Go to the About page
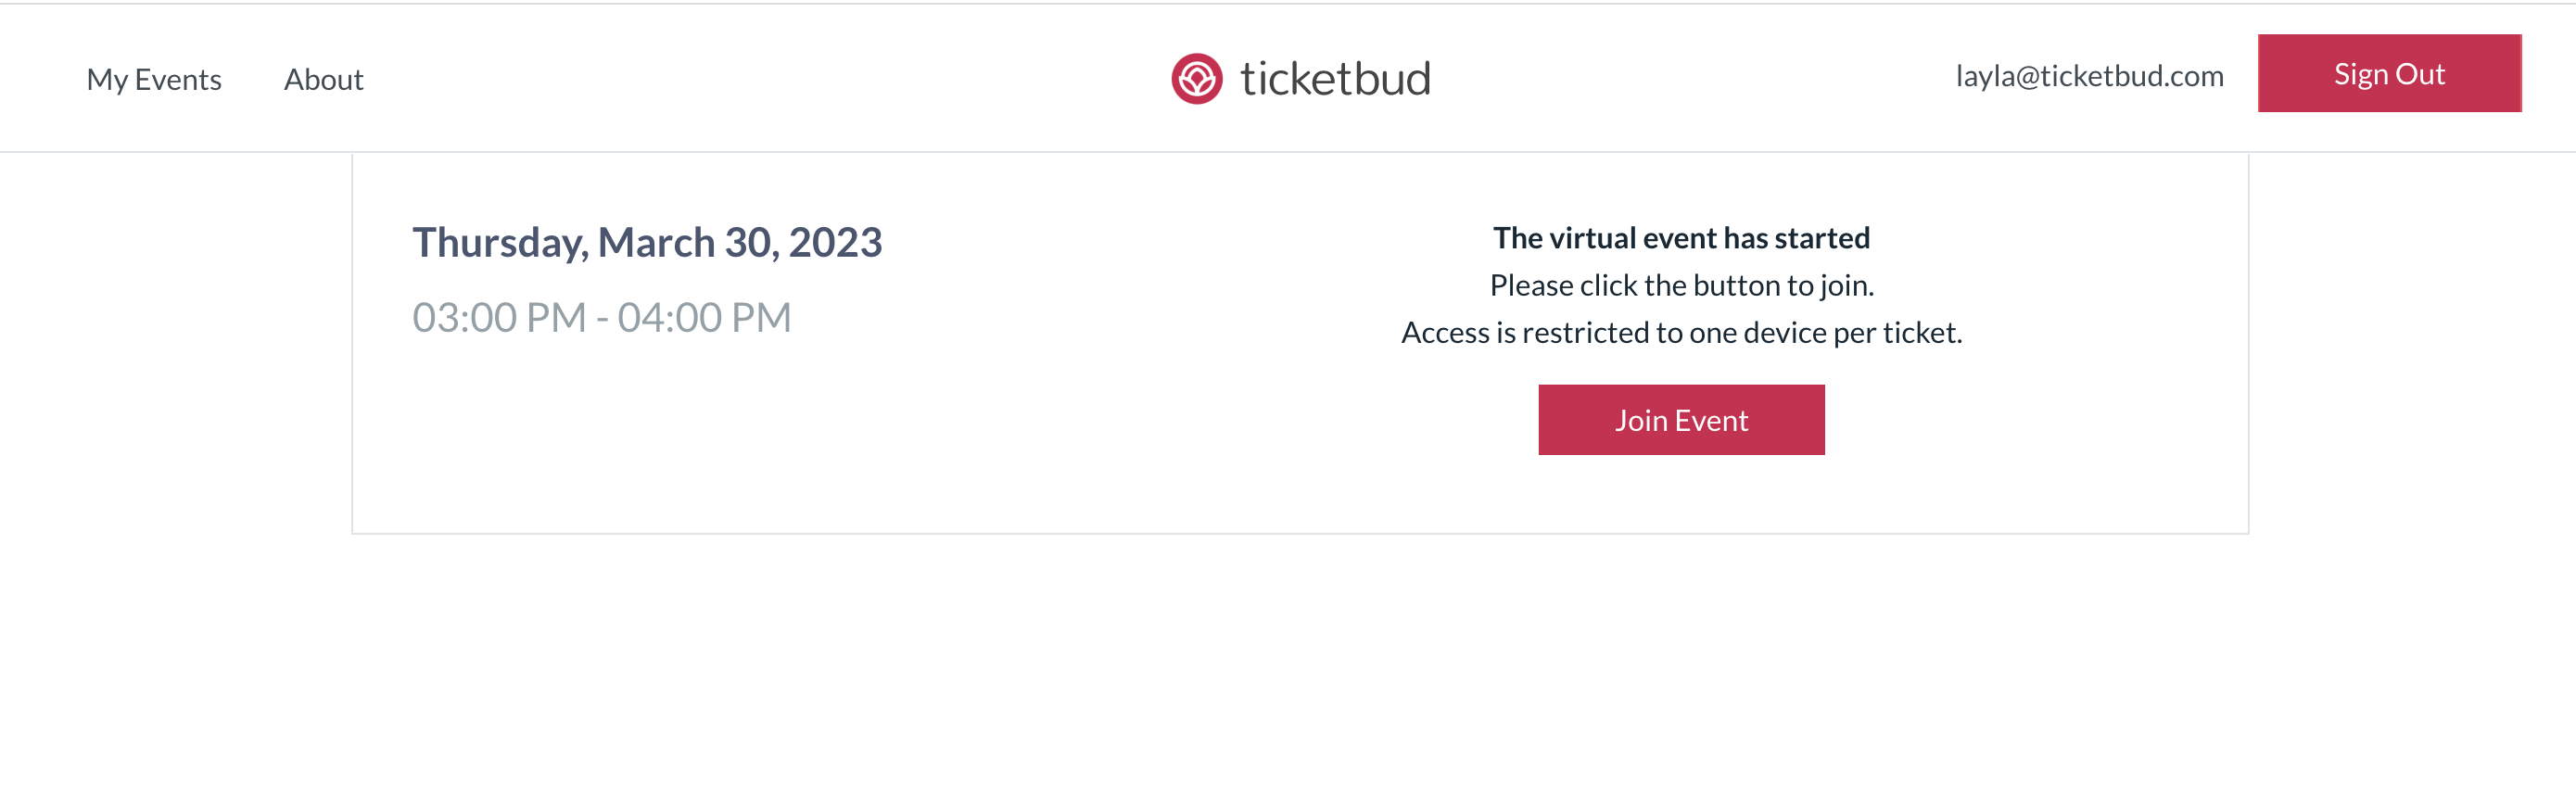This screenshot has height=810, width=2576. pyautogui.click(x=323, y=79)
